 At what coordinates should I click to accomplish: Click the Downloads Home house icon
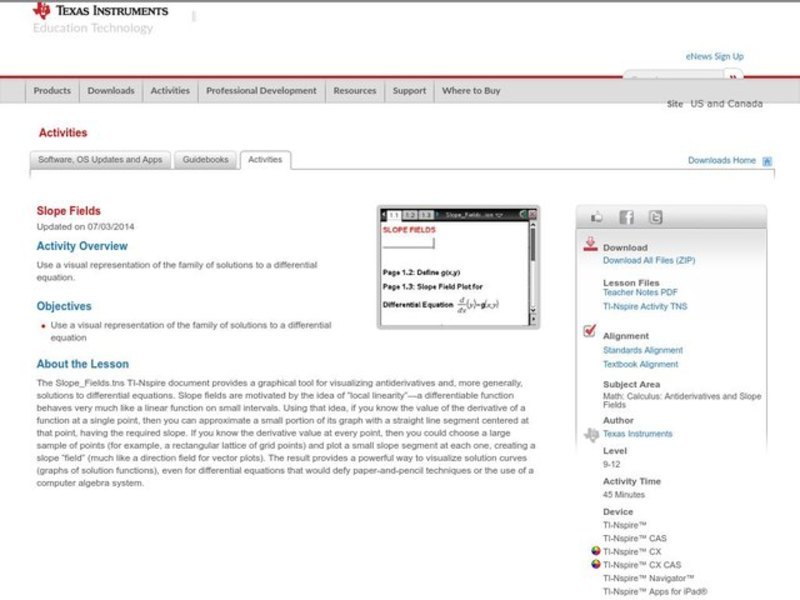767,161
